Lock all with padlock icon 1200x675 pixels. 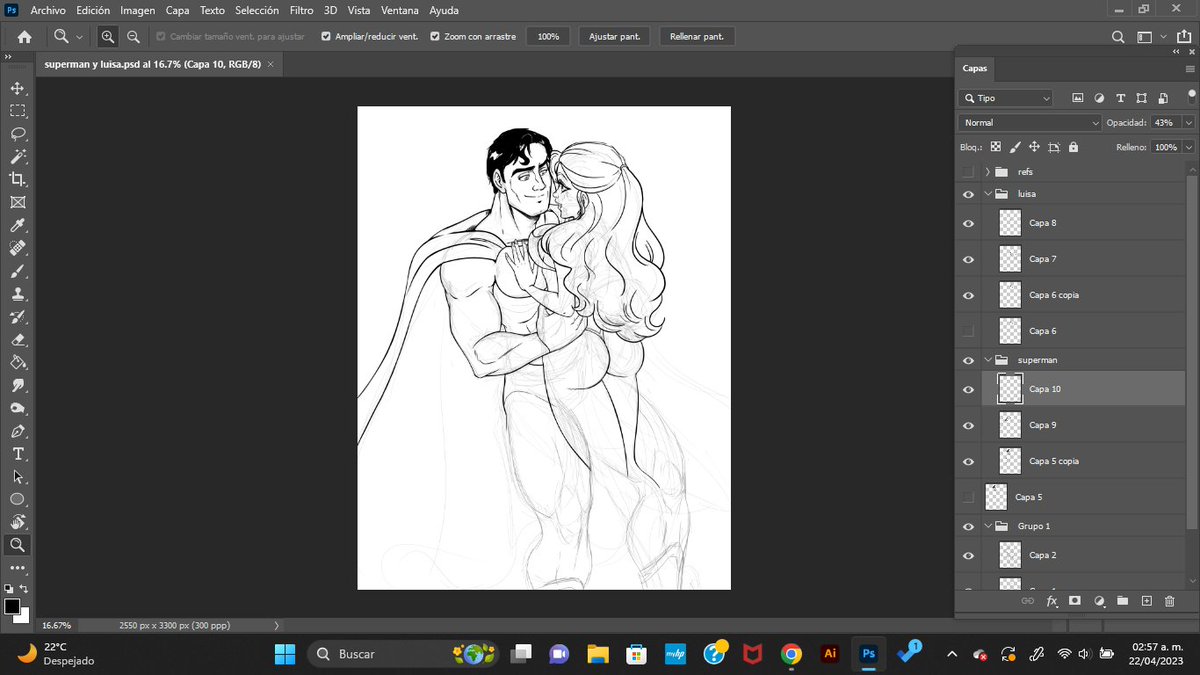tap(1073, 147)
